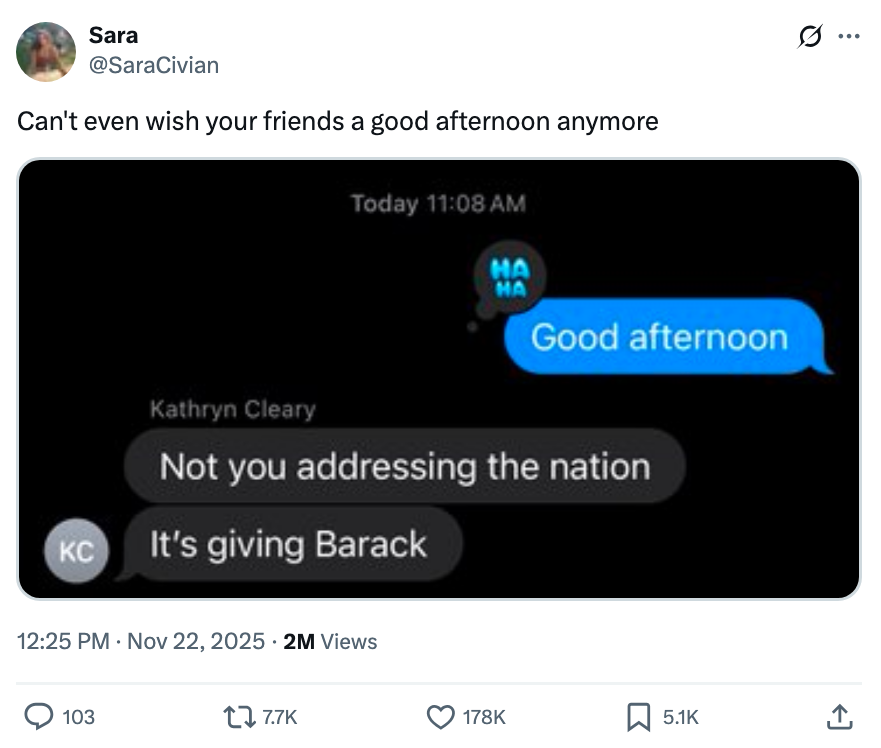Open the share icon at bottom right
Screen dimensions: 881x748
pyautogui.click(x=840, y=716)
